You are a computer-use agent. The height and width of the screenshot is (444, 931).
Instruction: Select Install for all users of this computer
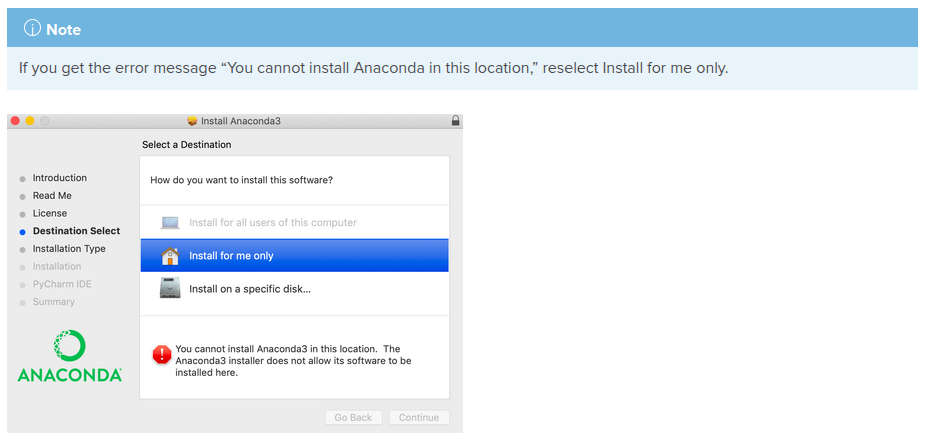tap(294, 223)
